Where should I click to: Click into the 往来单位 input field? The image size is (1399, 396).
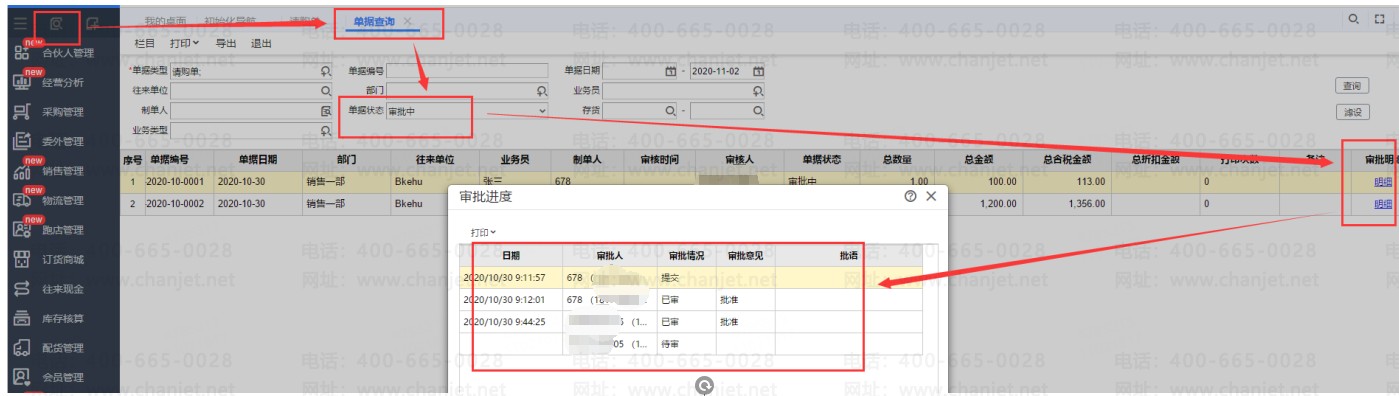pyautogui.click(x=252, y=90)
